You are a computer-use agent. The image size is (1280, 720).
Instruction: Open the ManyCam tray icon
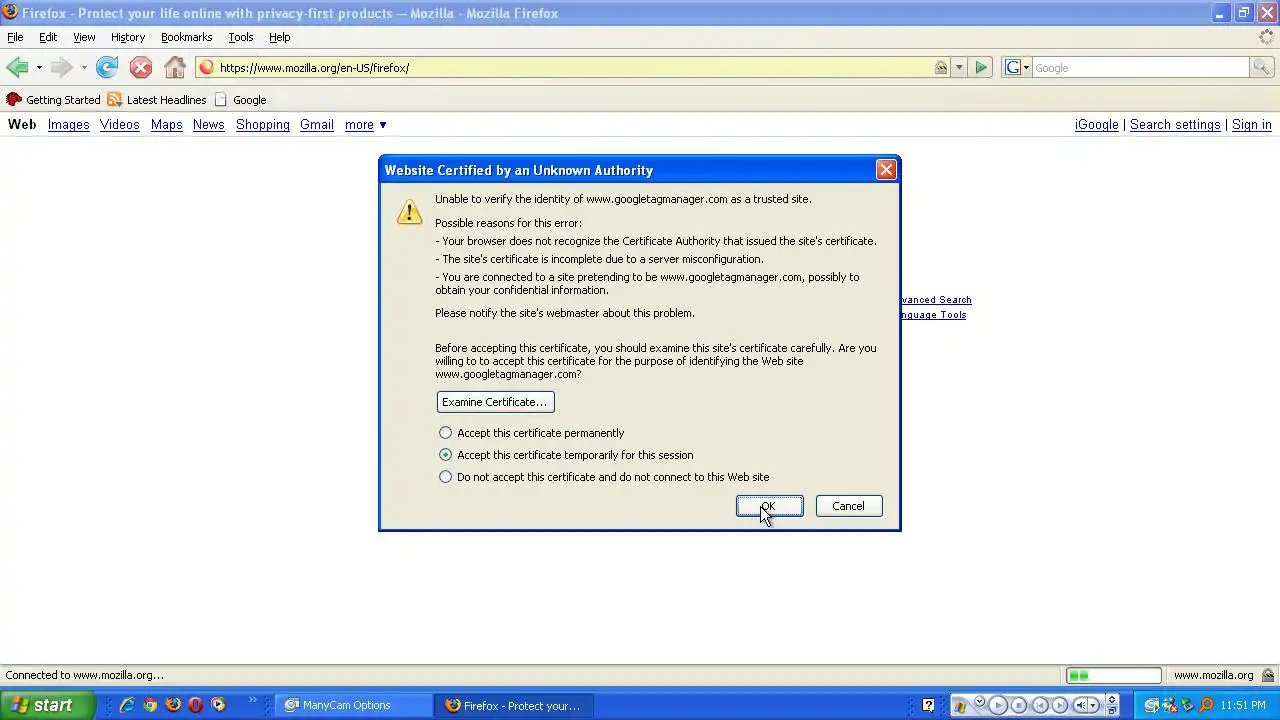(1150, 705)
